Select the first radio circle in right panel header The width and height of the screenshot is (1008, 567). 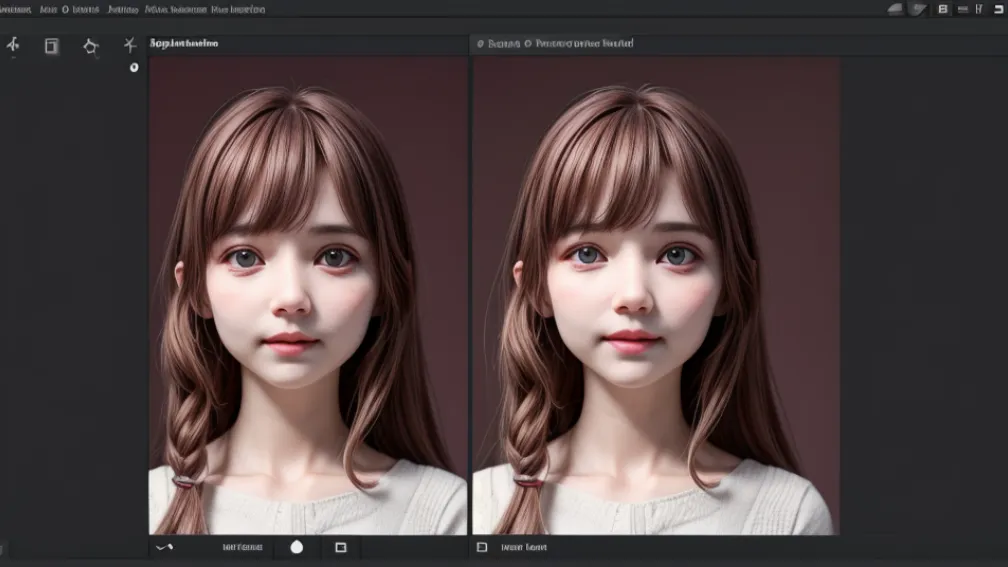point(480,44)
